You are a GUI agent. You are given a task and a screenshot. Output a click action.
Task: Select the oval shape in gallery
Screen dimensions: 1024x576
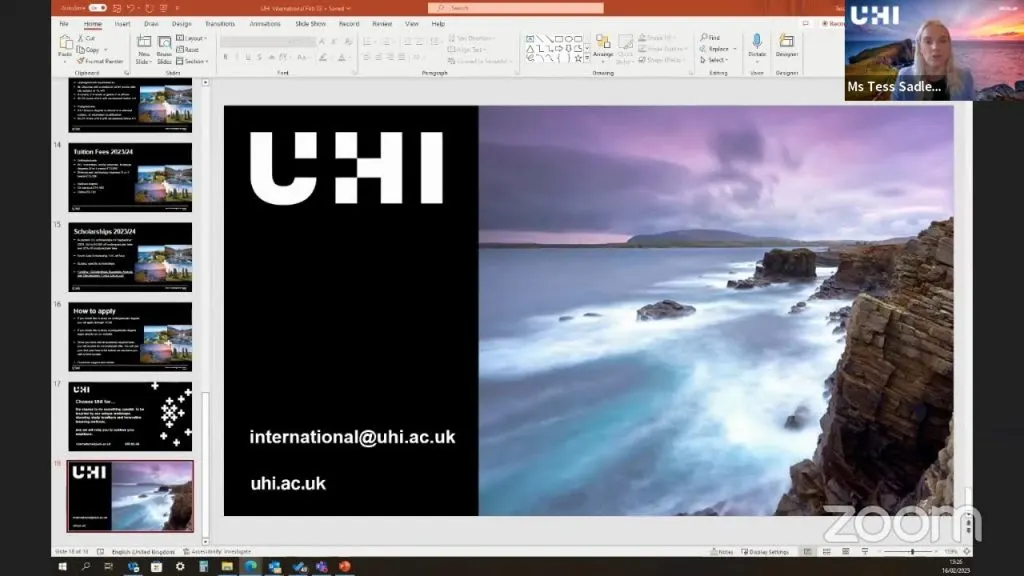tap(569, 39)
